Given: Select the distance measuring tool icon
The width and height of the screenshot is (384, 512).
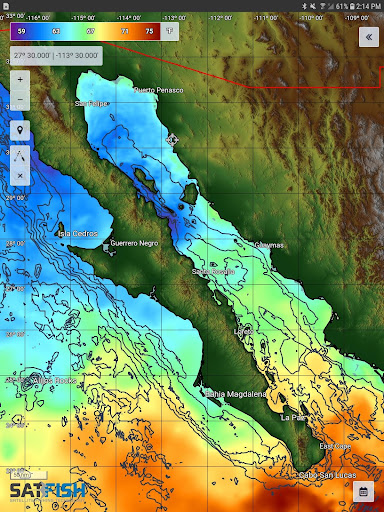Looking at the screenshot, I should [20, 156].
